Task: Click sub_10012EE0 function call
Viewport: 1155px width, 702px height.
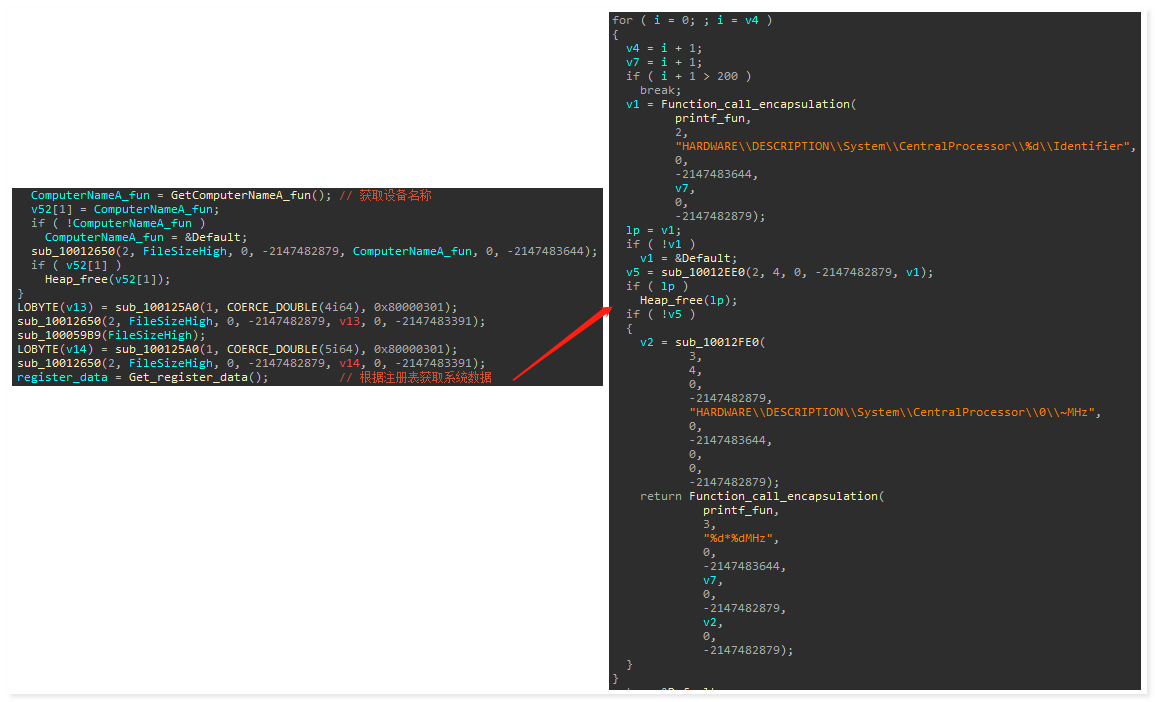Action: 703,272
